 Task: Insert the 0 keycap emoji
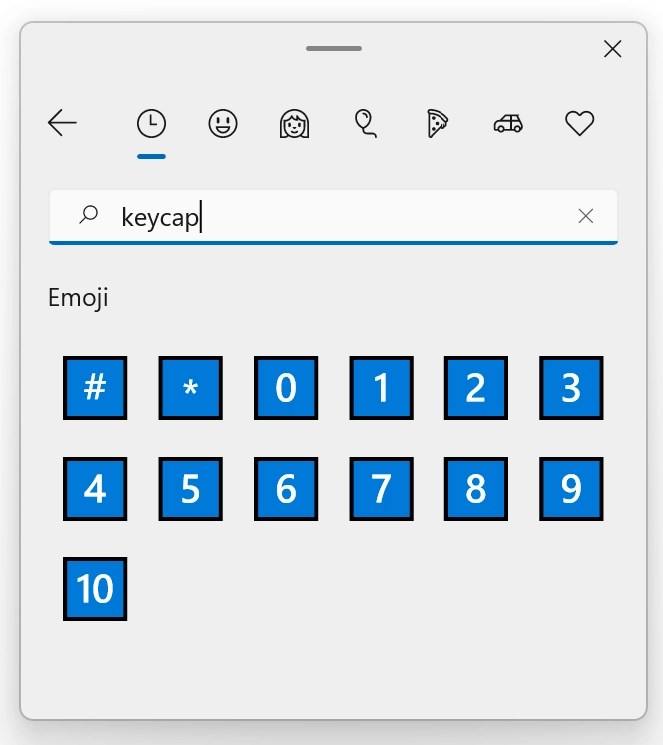coord(286,388)
